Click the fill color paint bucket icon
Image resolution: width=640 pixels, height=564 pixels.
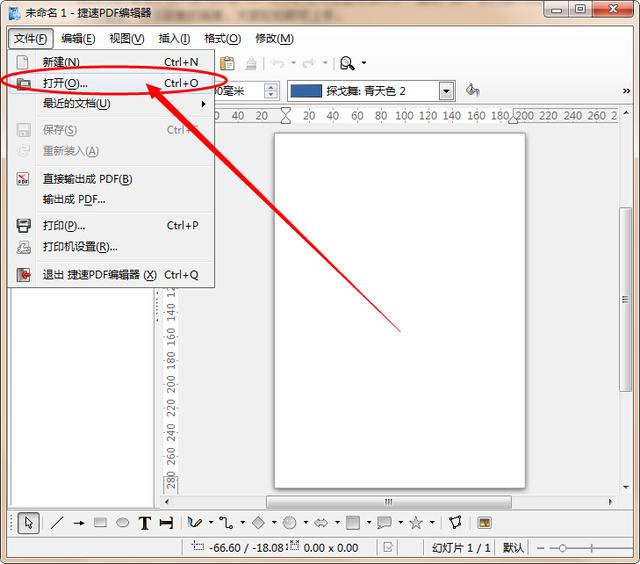[x=473, y=90]
